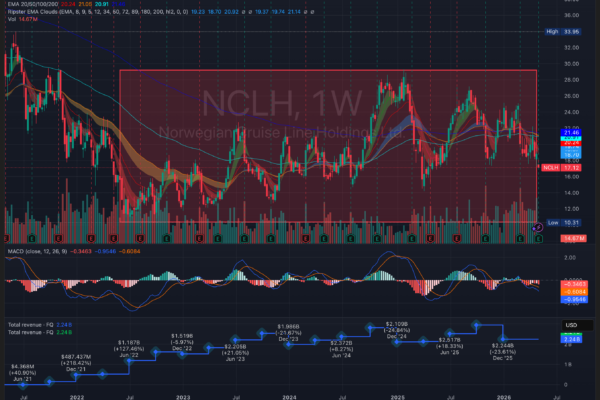Screen dimensions: 600x400
Task: Click the orange -0.6084 MACD signal axis label
Action: point(574,292)
